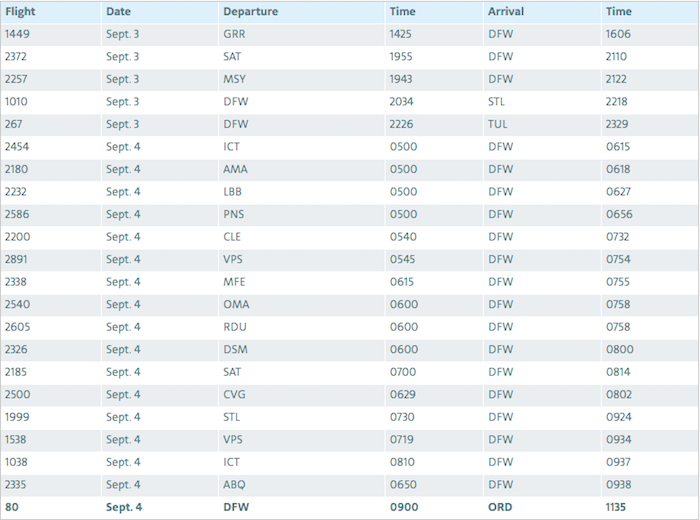
Task: Click arrival time 2329
Action: coord(617,124)
